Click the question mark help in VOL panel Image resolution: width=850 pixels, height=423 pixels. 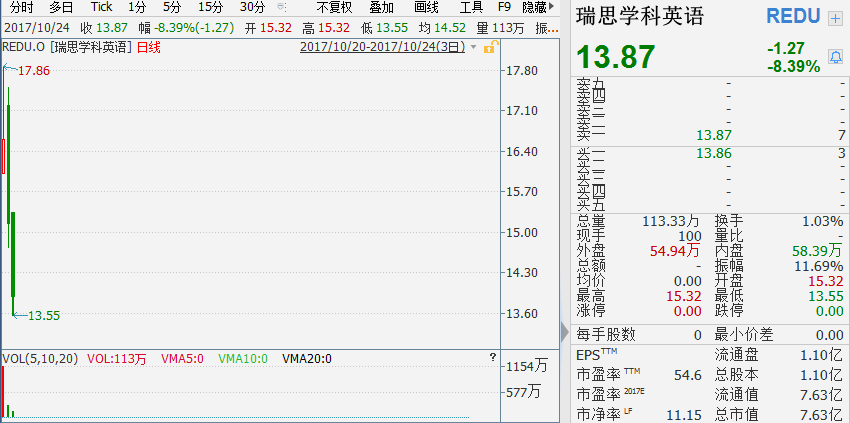click(491, 358)
